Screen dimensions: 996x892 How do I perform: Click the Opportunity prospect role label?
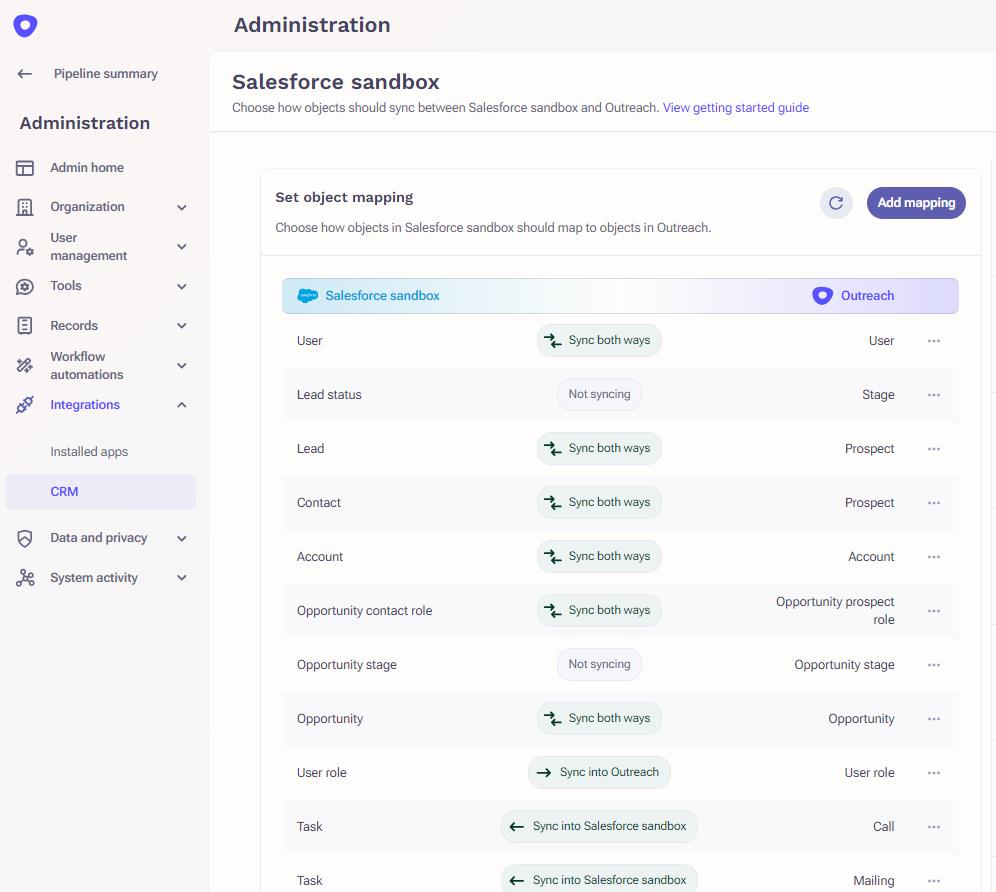[x=835, y=611]
